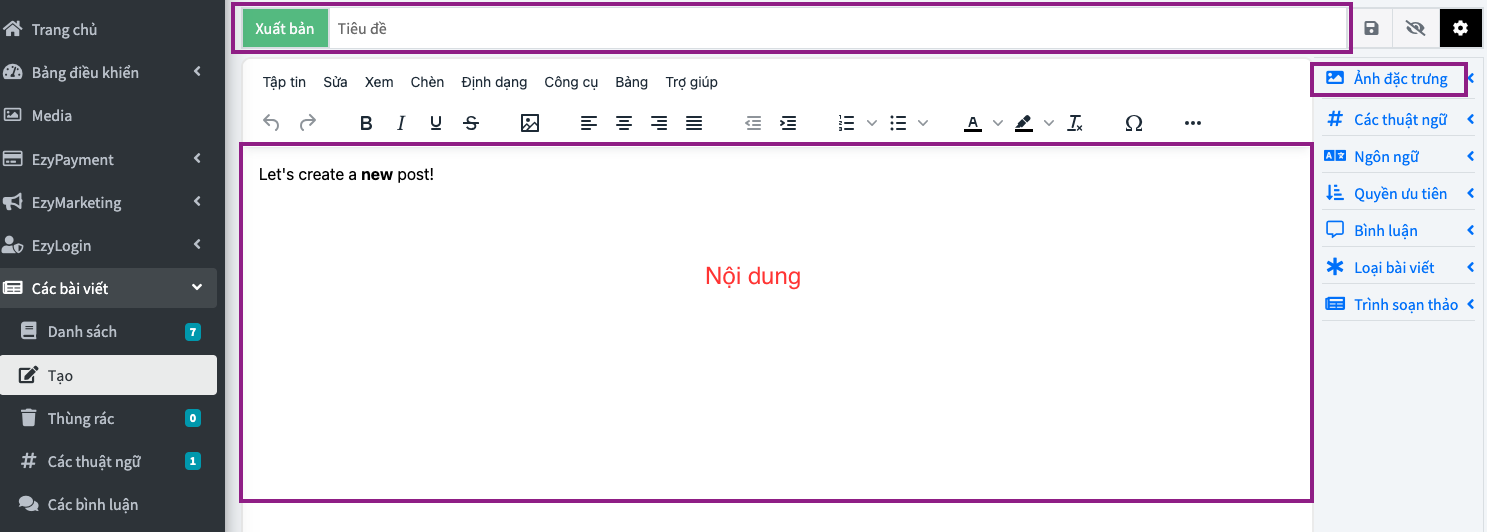Open the Chèn menu
Screen dimensions: 1487x532
point(427,82)
